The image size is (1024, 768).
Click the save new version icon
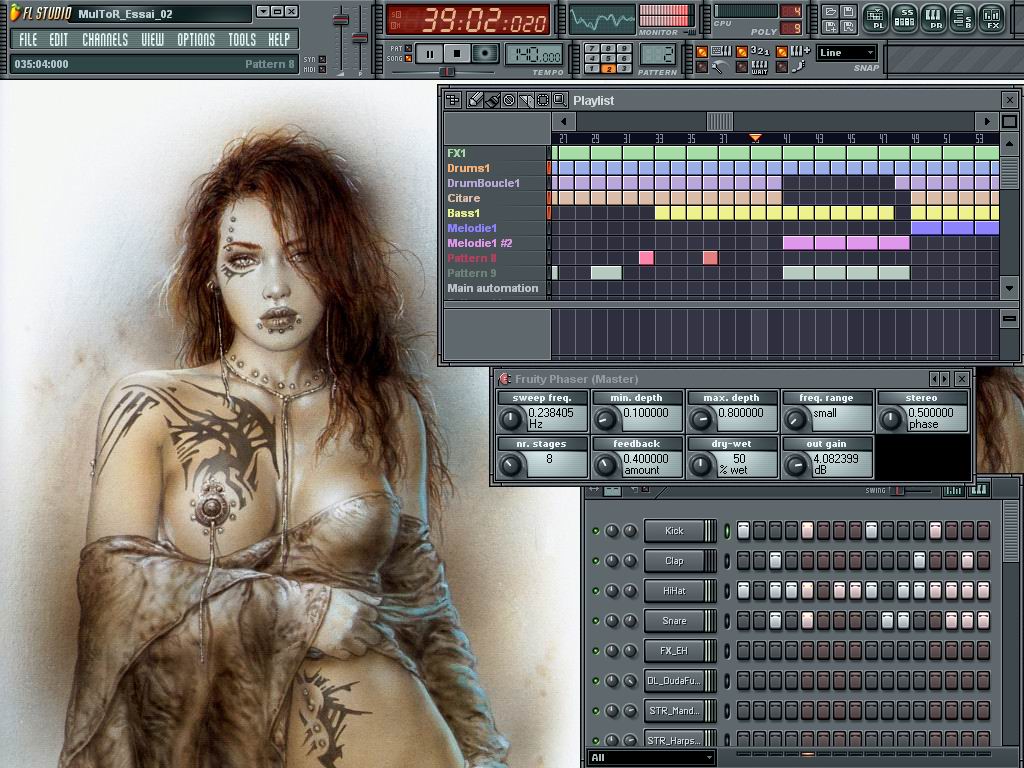[830, 27]
